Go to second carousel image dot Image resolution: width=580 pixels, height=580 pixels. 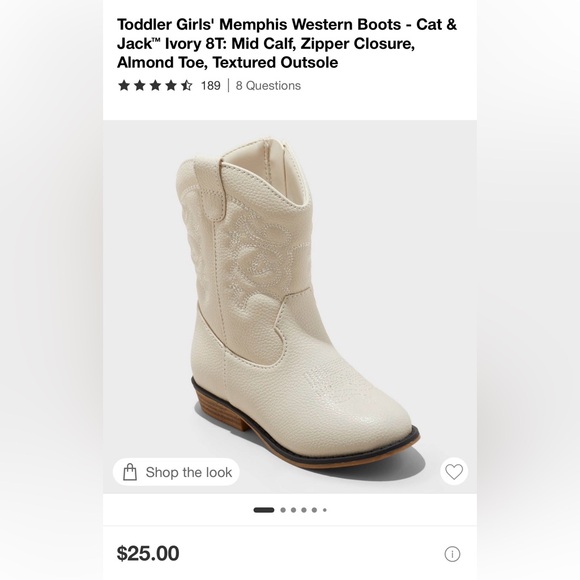283,510
